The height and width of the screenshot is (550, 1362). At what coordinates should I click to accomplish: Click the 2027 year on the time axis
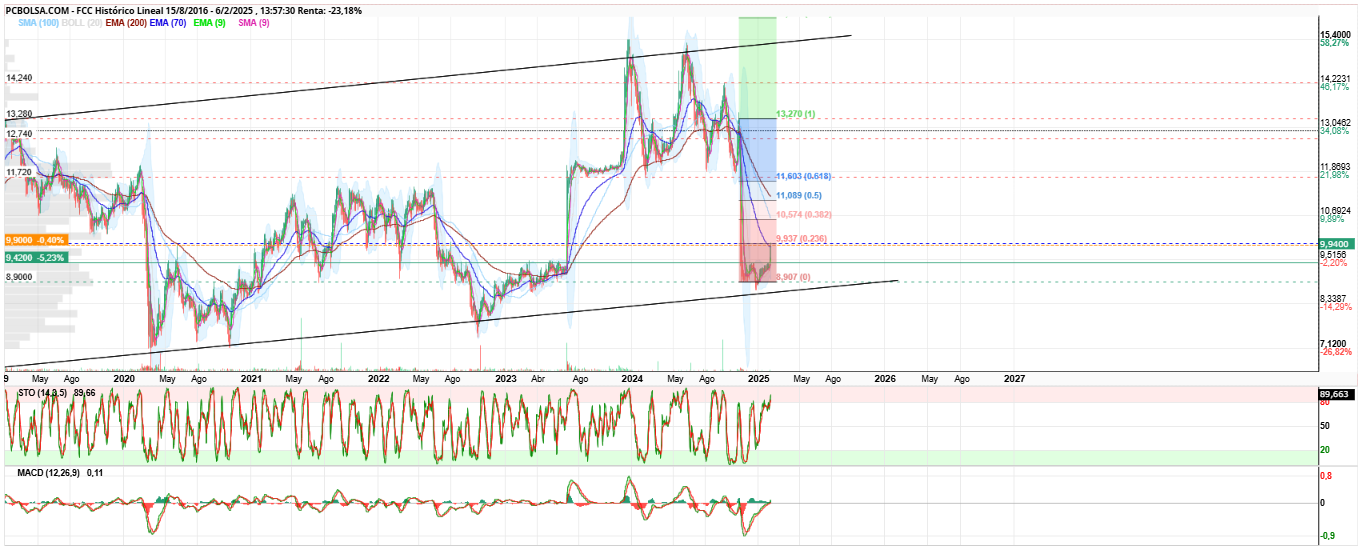click(1014, 379)
